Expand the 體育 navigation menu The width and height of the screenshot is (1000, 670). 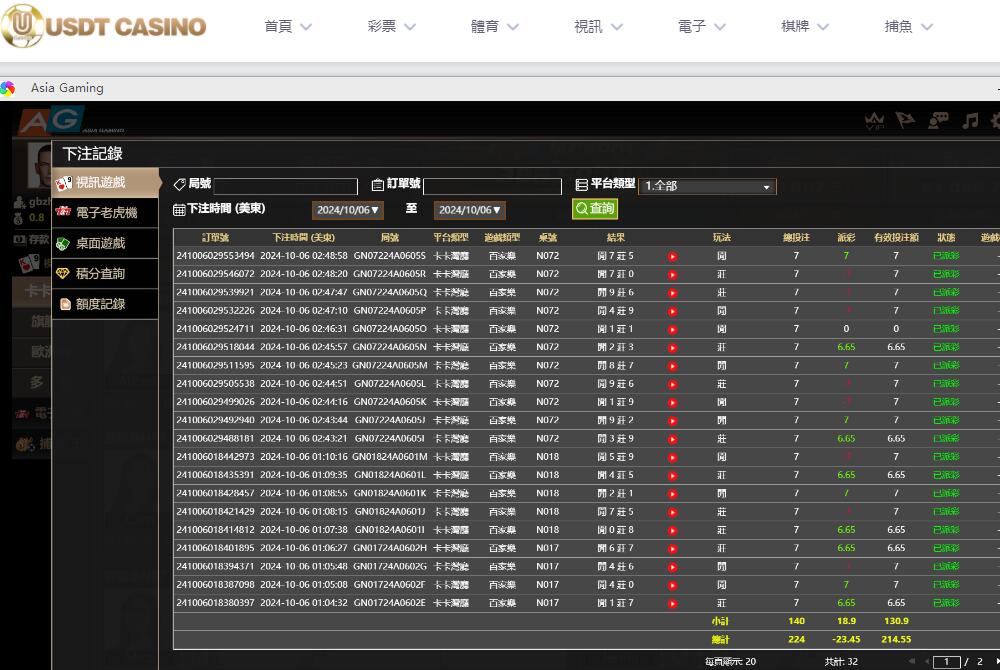point(496,27)
